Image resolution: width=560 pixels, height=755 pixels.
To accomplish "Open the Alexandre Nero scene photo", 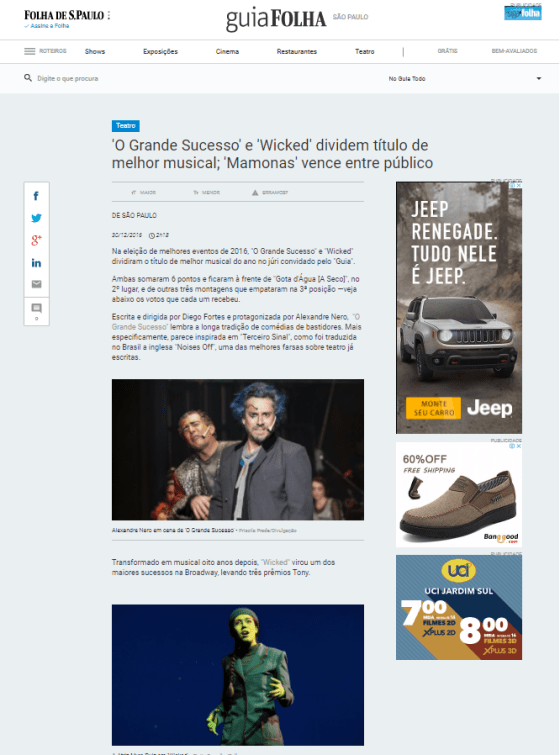I will coord(238,449).
